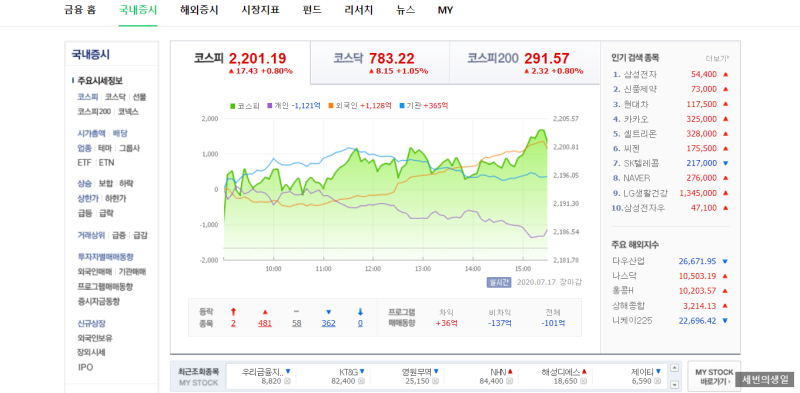Switch to the 코스피200 index tab
Screen dimensions: 800x393
524,63
